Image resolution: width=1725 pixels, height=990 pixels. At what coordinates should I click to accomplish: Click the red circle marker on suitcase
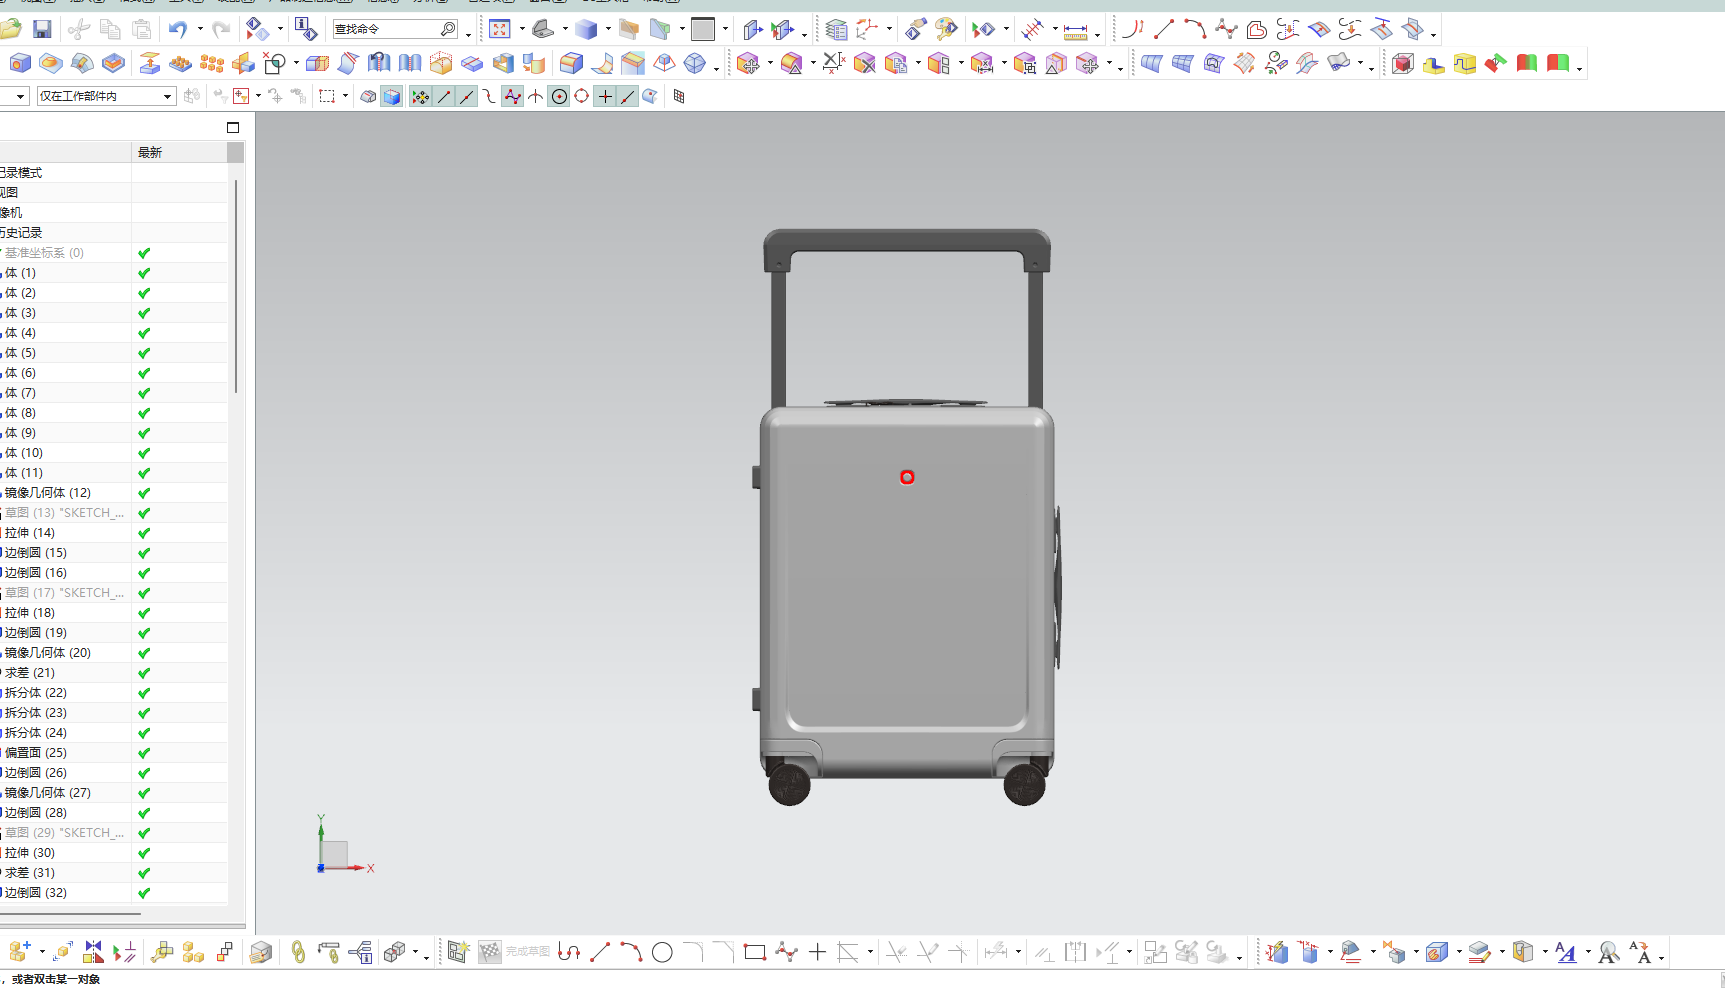click(907, 477)
